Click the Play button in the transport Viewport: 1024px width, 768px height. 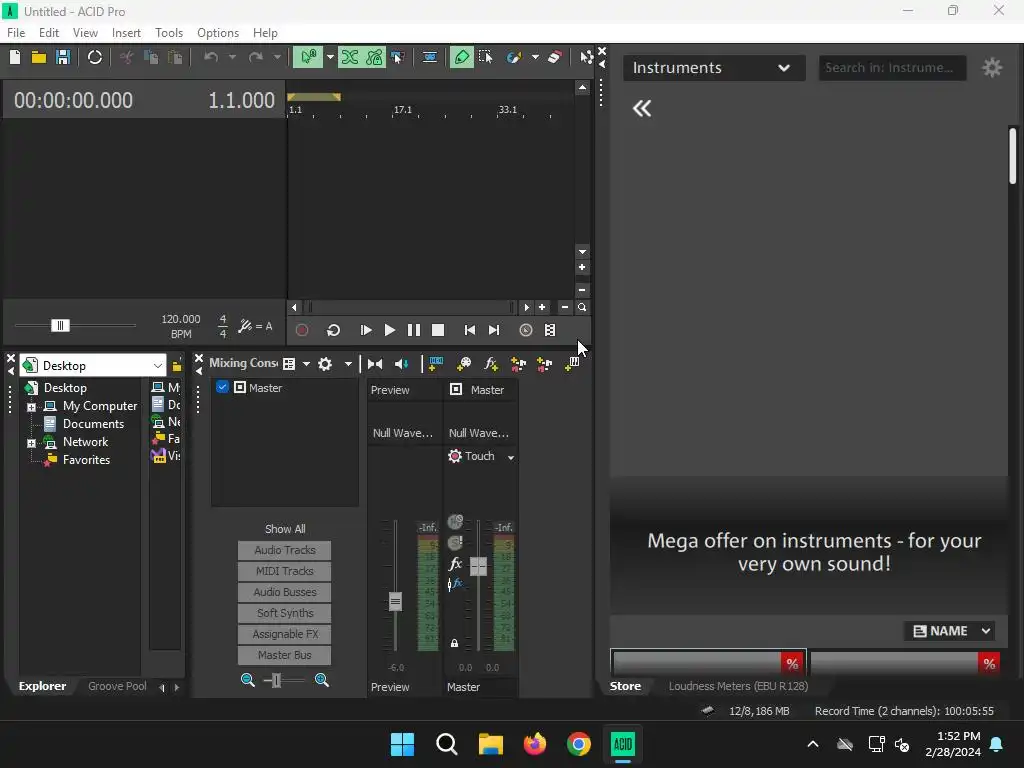390,330
